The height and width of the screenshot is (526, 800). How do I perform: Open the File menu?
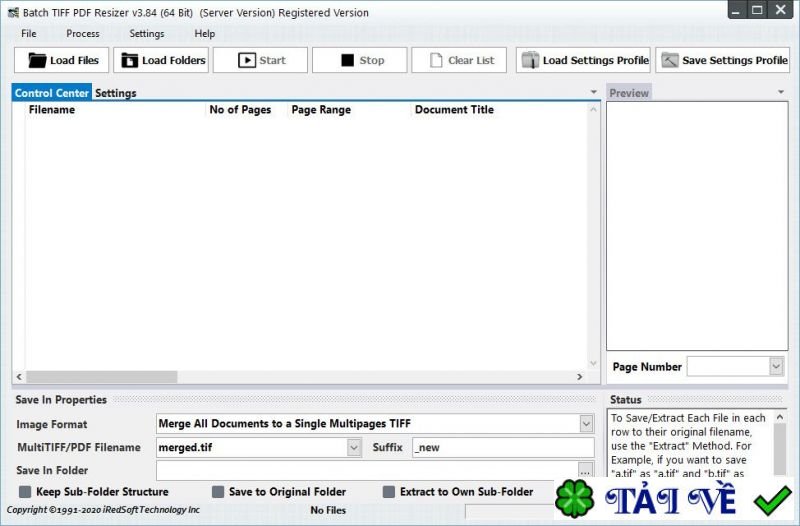coord(29,34)
